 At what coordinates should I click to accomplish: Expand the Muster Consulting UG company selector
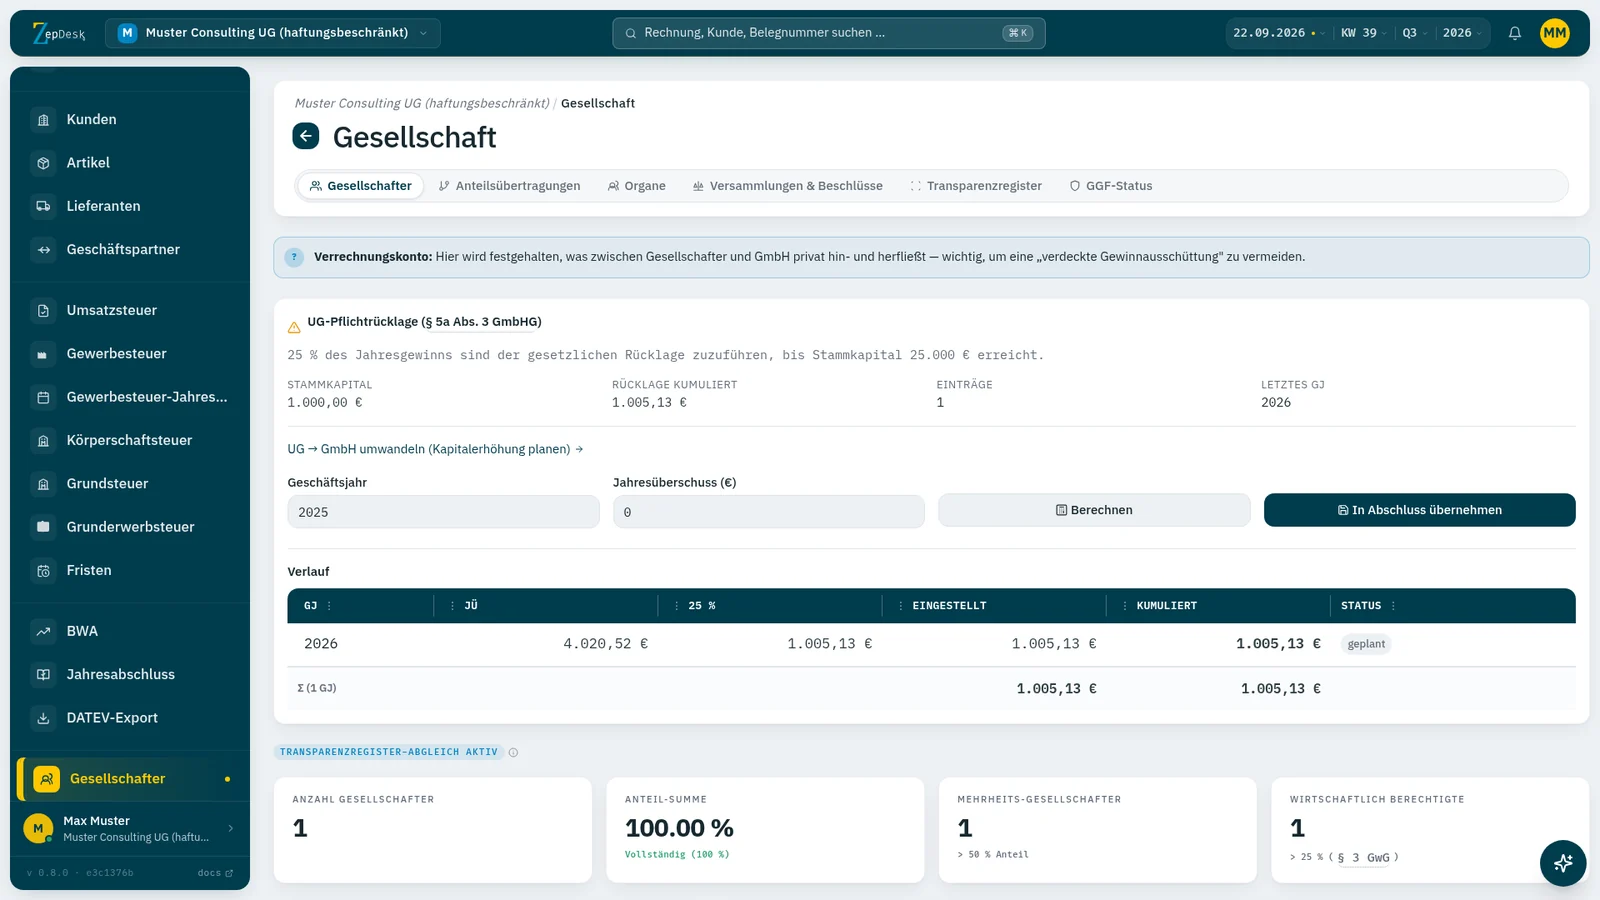272,33
